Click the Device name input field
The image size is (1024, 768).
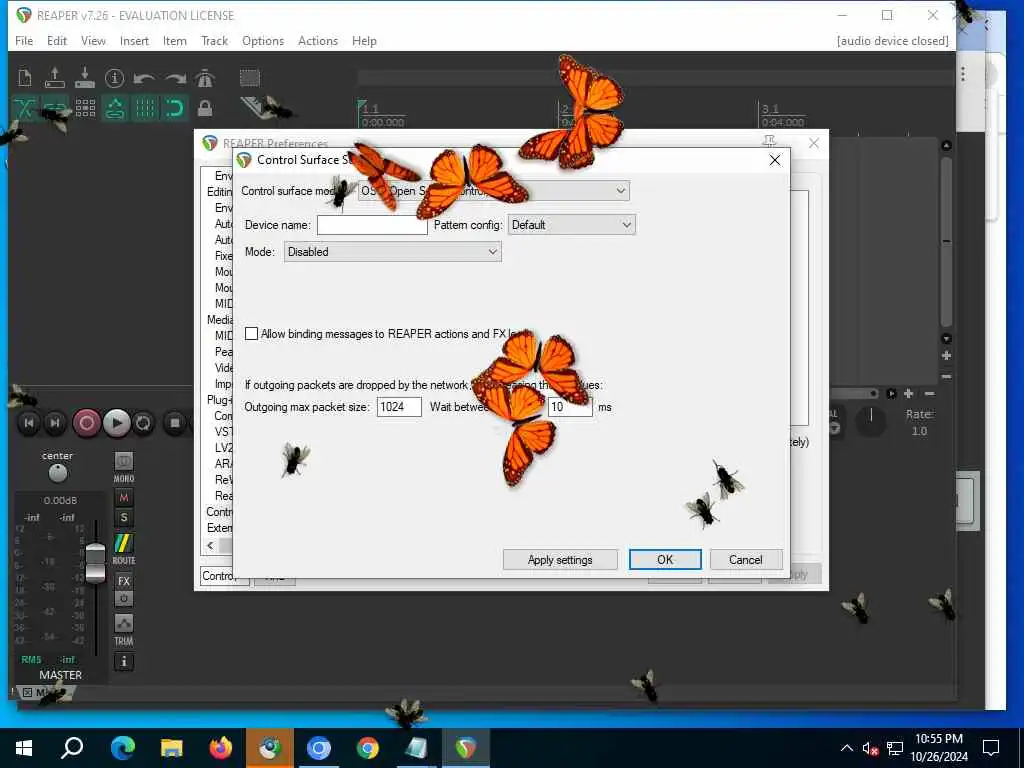(372, 225)
